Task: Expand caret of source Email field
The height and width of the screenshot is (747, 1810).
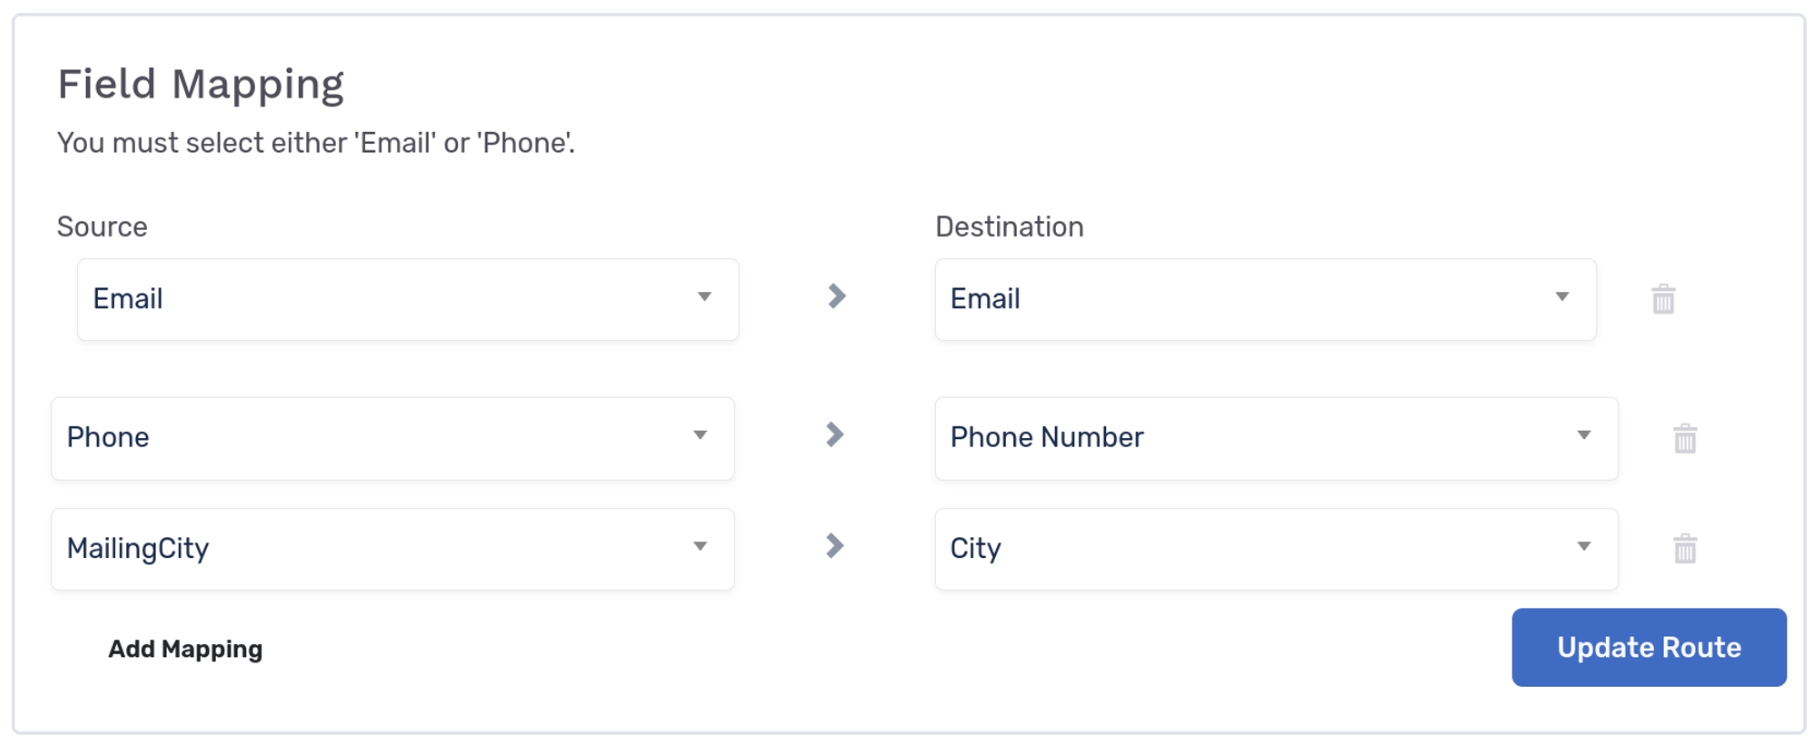Action: pyautogui.click(x=704, y=297)
